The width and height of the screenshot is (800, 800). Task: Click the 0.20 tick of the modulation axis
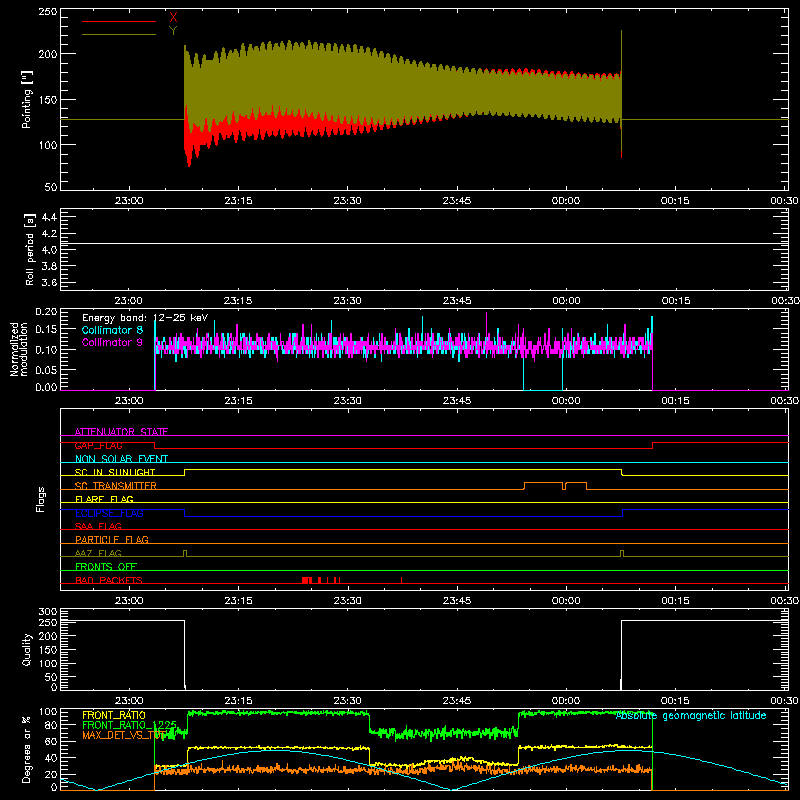[x=46, y=312]
